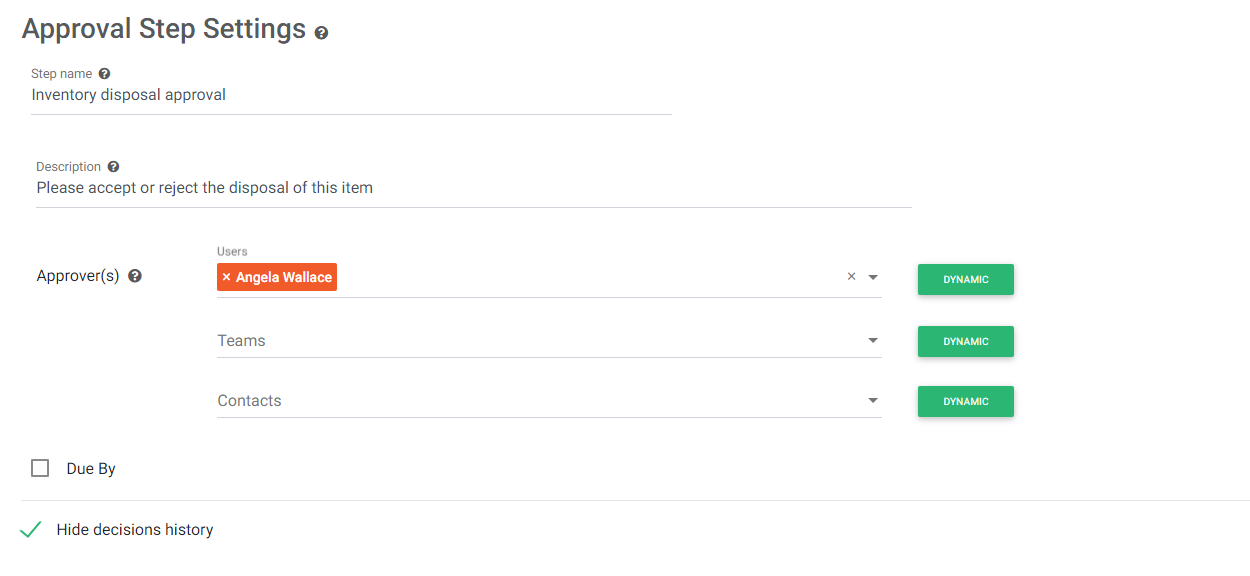1250x576 pixels.
Task: Enable the Due By checkbox
Action: (x=40, y=467)
